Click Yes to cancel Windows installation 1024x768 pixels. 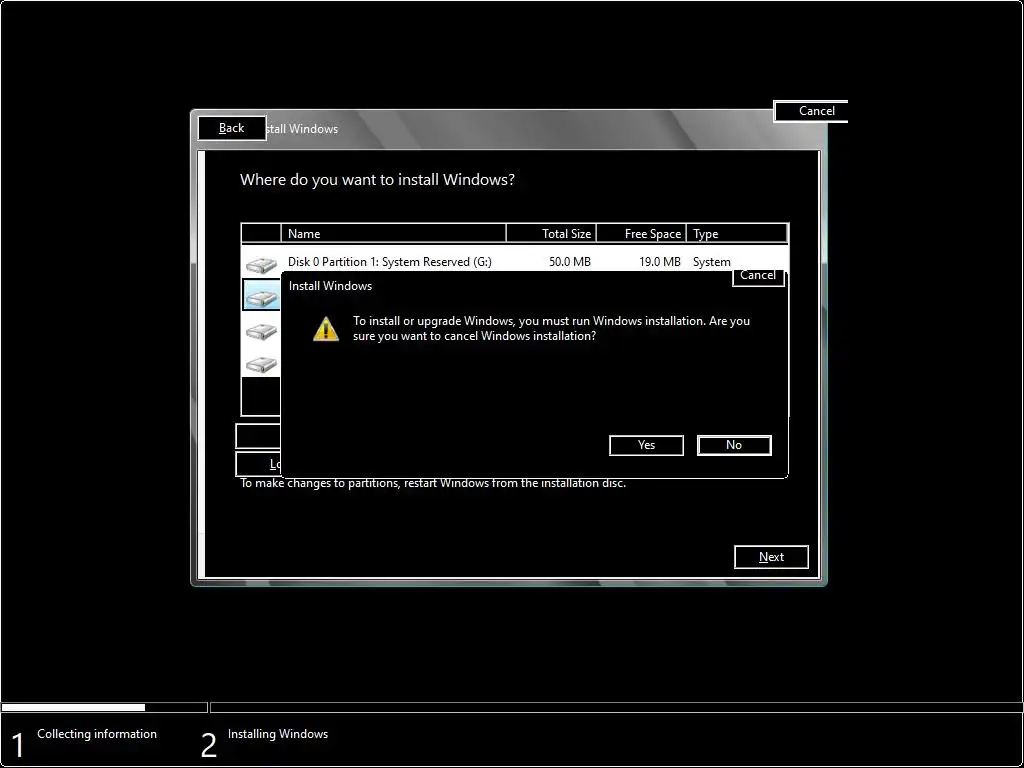(x=646, y=445)
